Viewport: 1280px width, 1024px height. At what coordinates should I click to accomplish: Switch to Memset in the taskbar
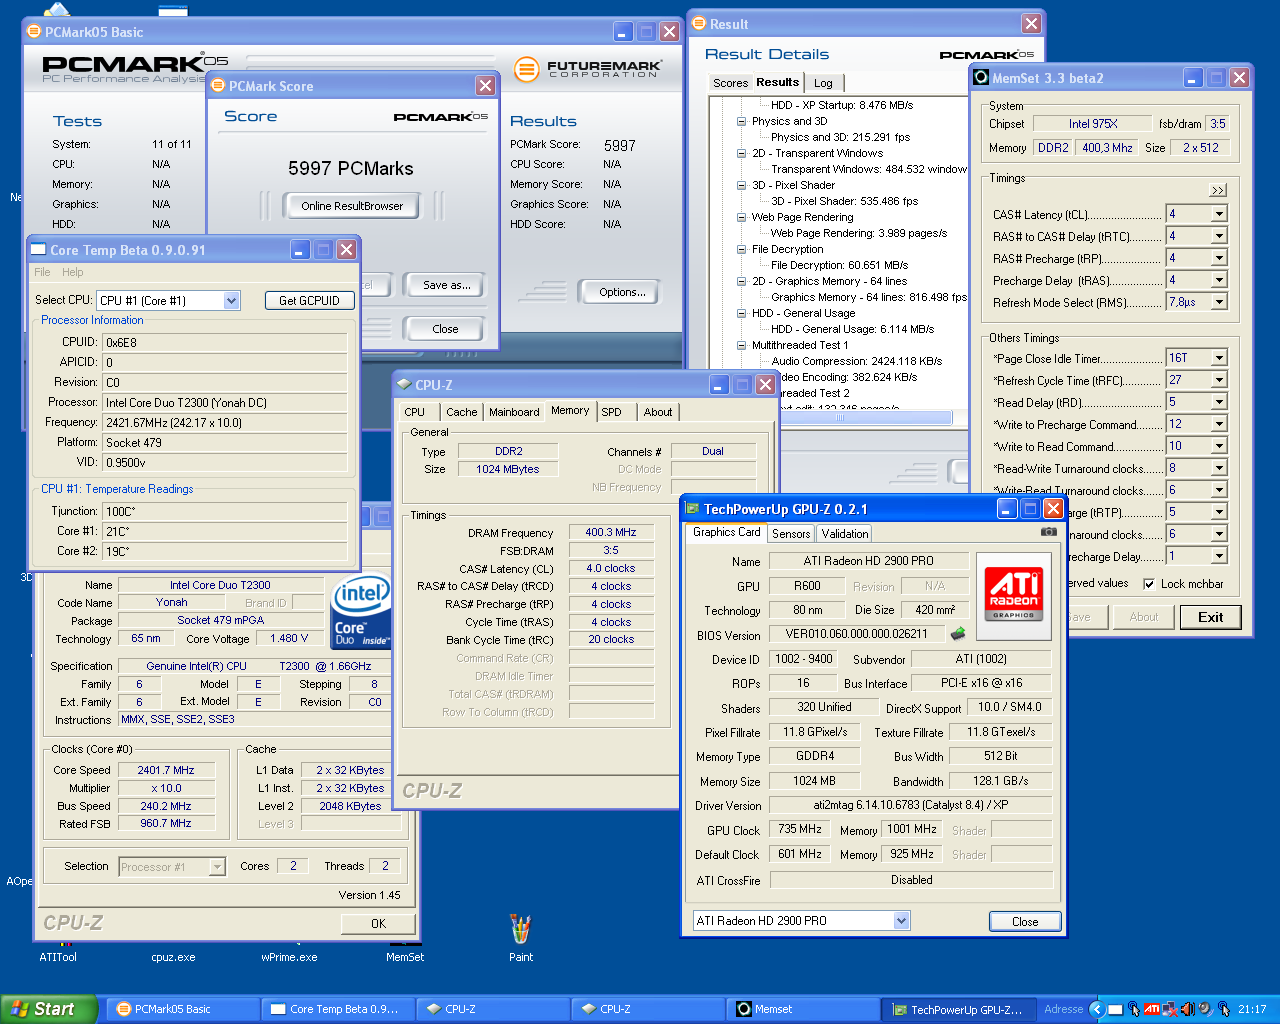tap(805, 1009)
